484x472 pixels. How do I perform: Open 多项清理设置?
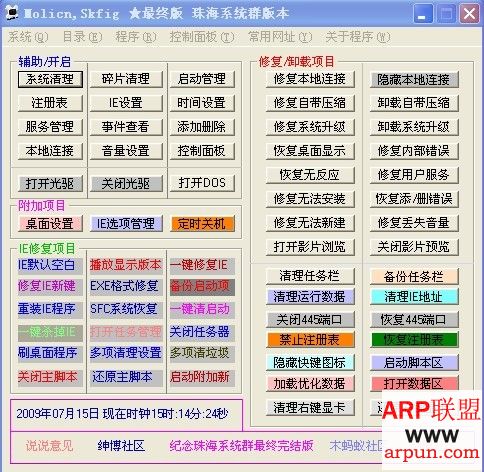coord(126,353)
